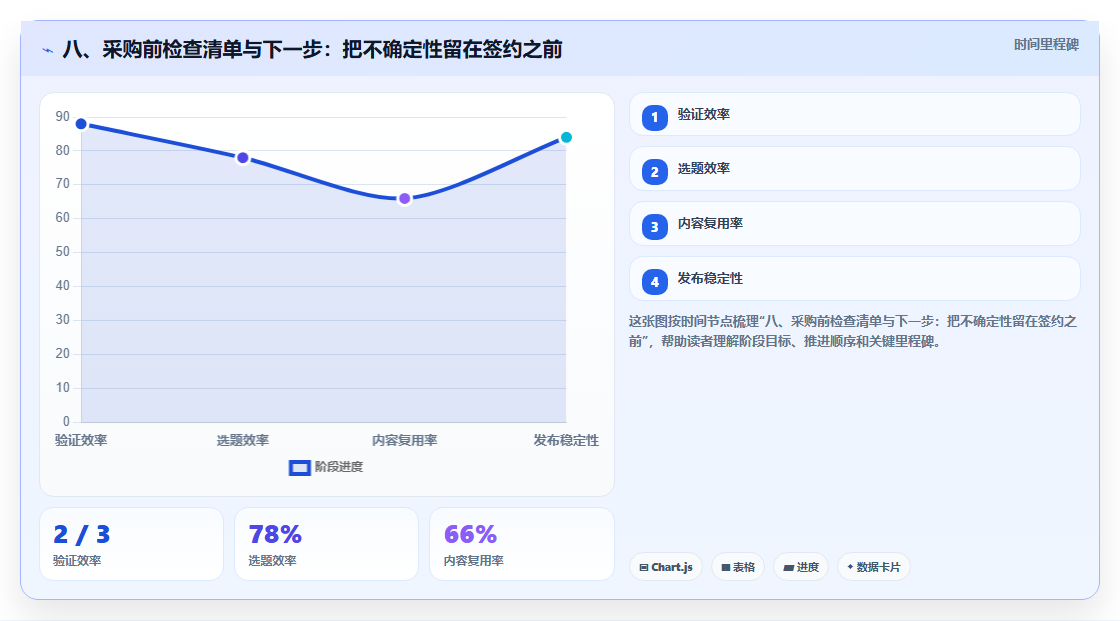The height and width of the screenshot is (621, 1120).
Task: Click the 进度 tag
Action: pyautogui.click(x=801, y=567)
